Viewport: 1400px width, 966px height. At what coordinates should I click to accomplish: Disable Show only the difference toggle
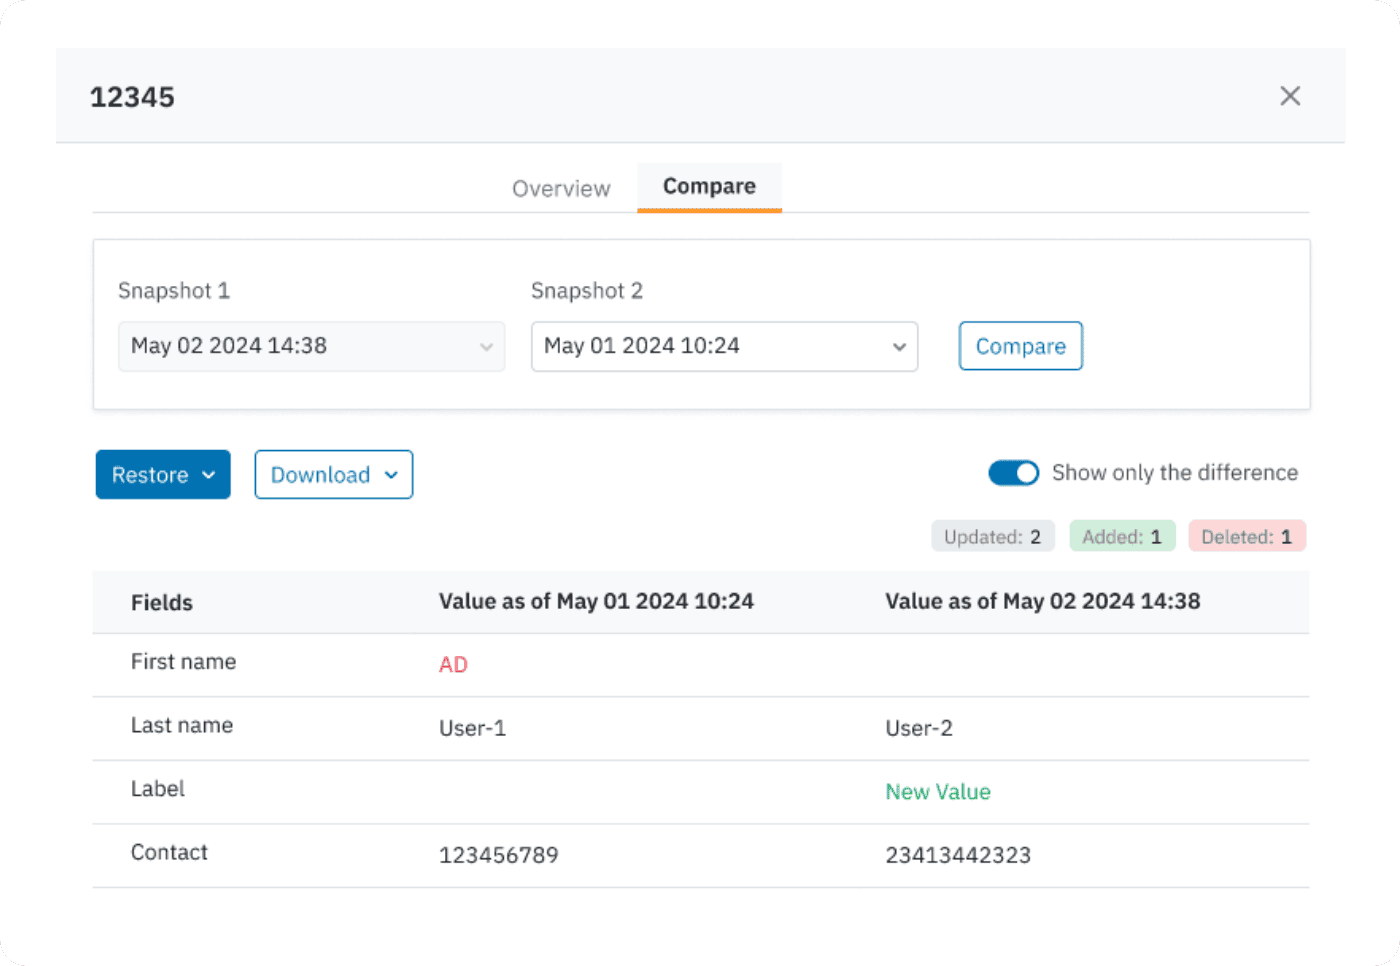click(1013, 473)
